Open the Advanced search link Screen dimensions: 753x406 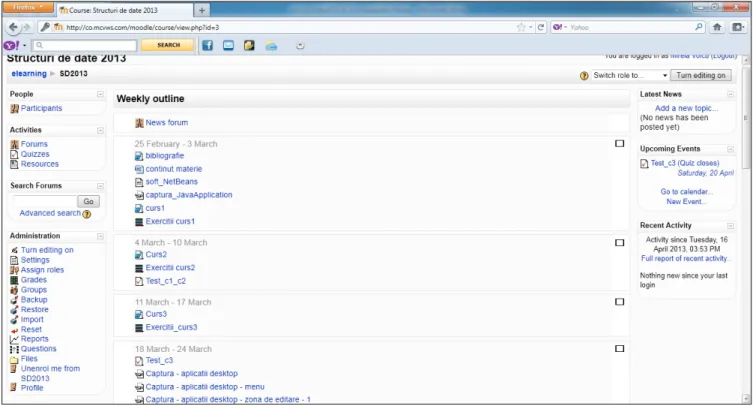pyautogui.click(x=50, y=213)
